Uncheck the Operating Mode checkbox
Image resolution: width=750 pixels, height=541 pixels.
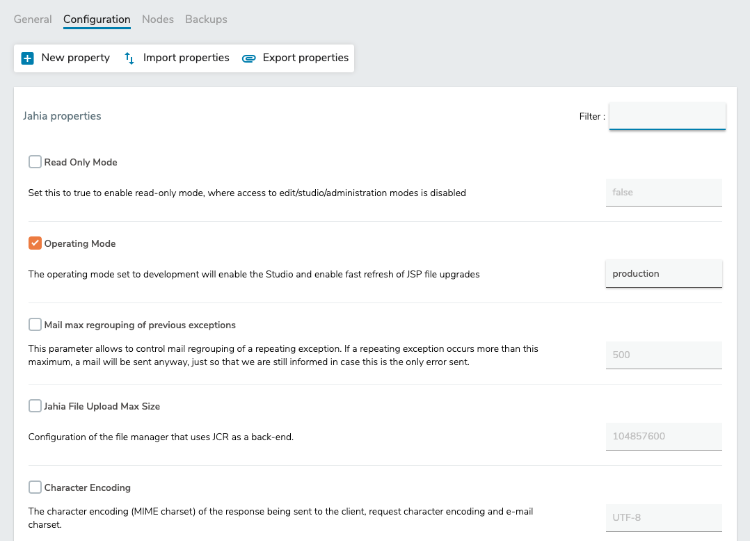pyautogui.click(x=35, y=243)
